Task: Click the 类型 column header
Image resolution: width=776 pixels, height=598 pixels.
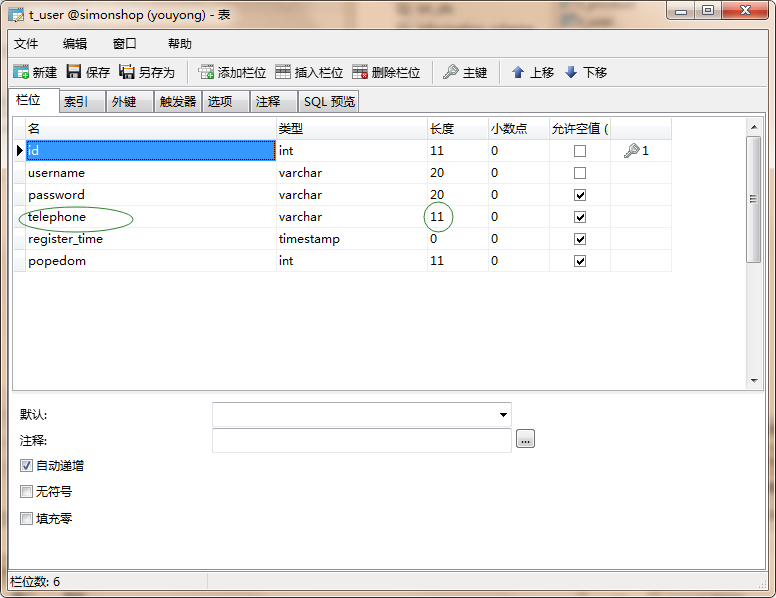Action: coord(352,129)
